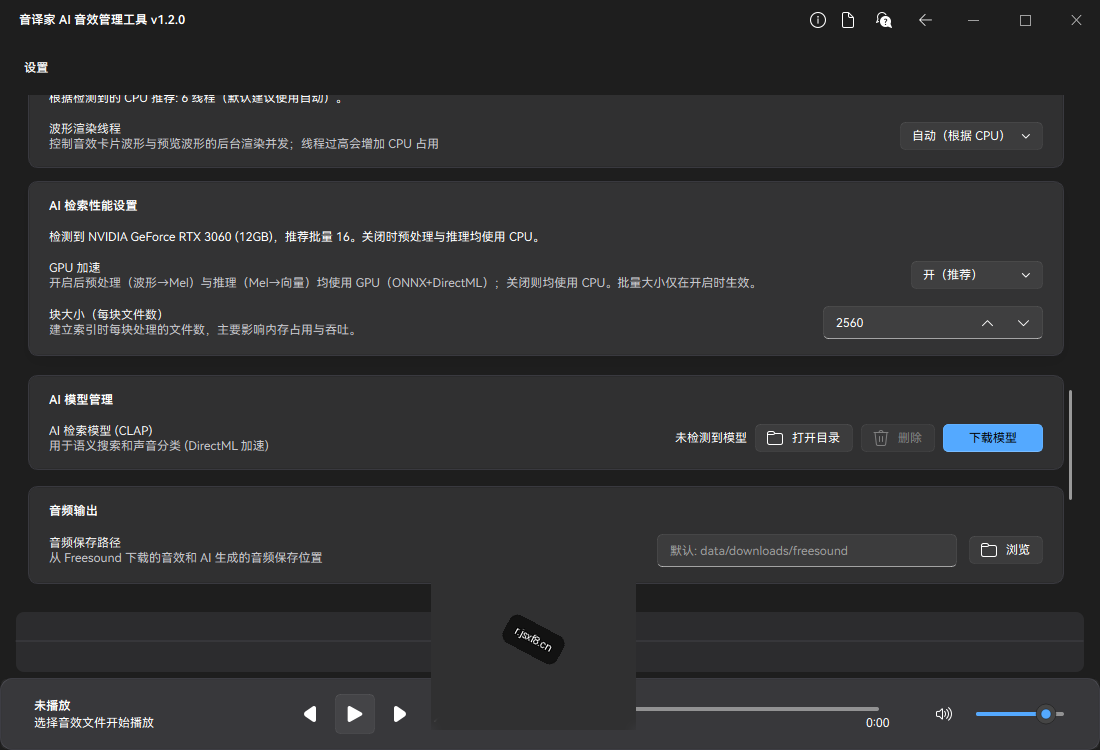Click the 音频保存路径 input field

pyautogui.click(x=807, y=551)
